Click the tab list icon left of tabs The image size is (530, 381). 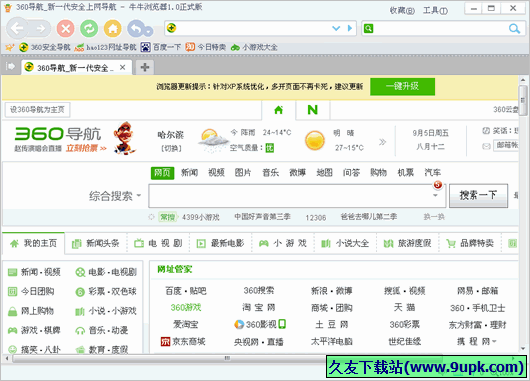10,67
